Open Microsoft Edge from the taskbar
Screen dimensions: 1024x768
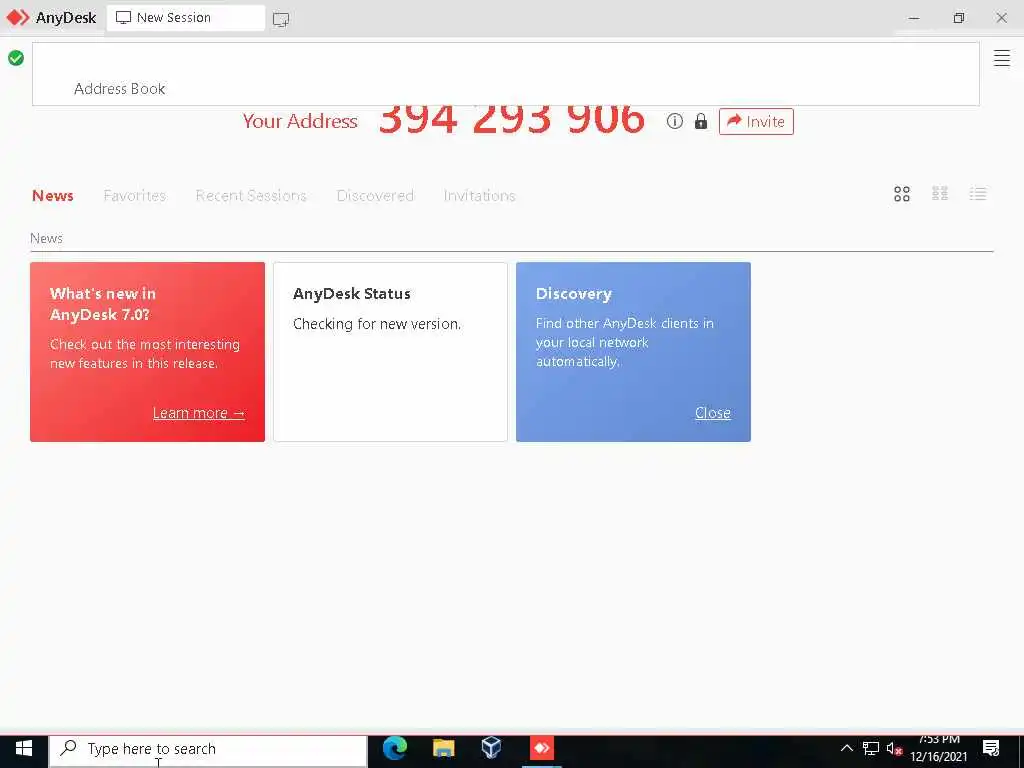[x=394, y=748]
